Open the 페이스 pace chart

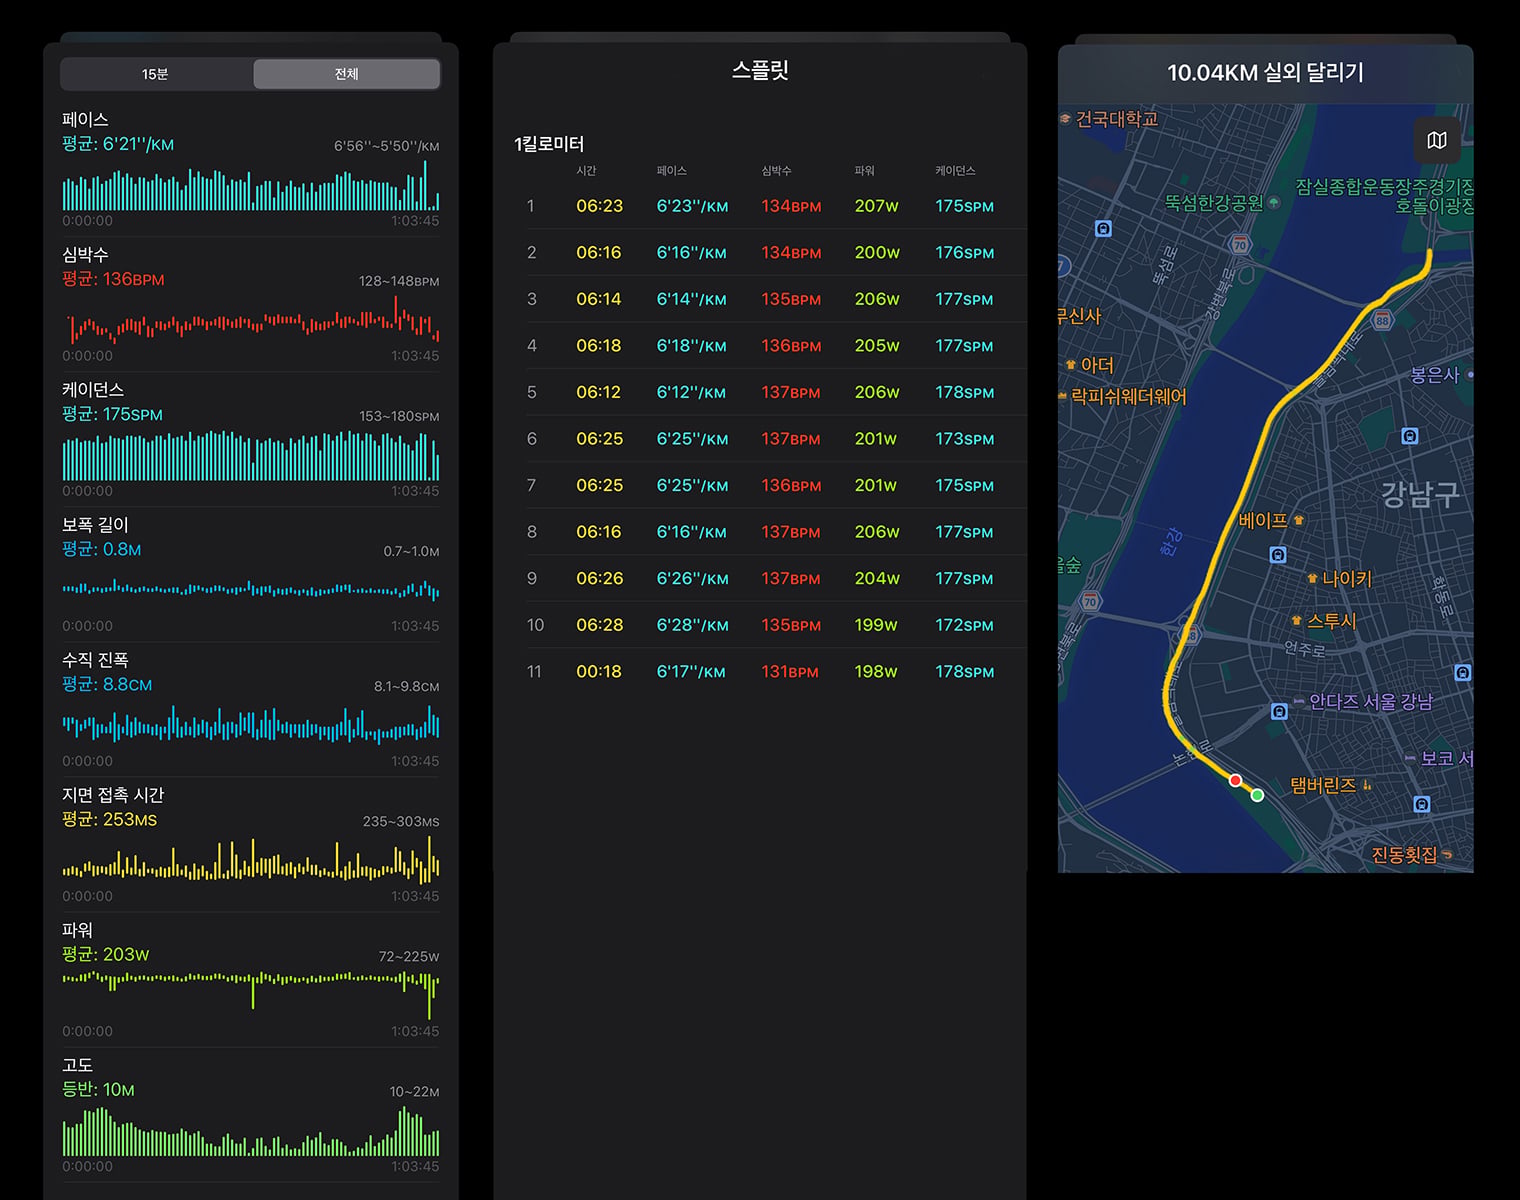pyautogui.click(x=250, y=169)
